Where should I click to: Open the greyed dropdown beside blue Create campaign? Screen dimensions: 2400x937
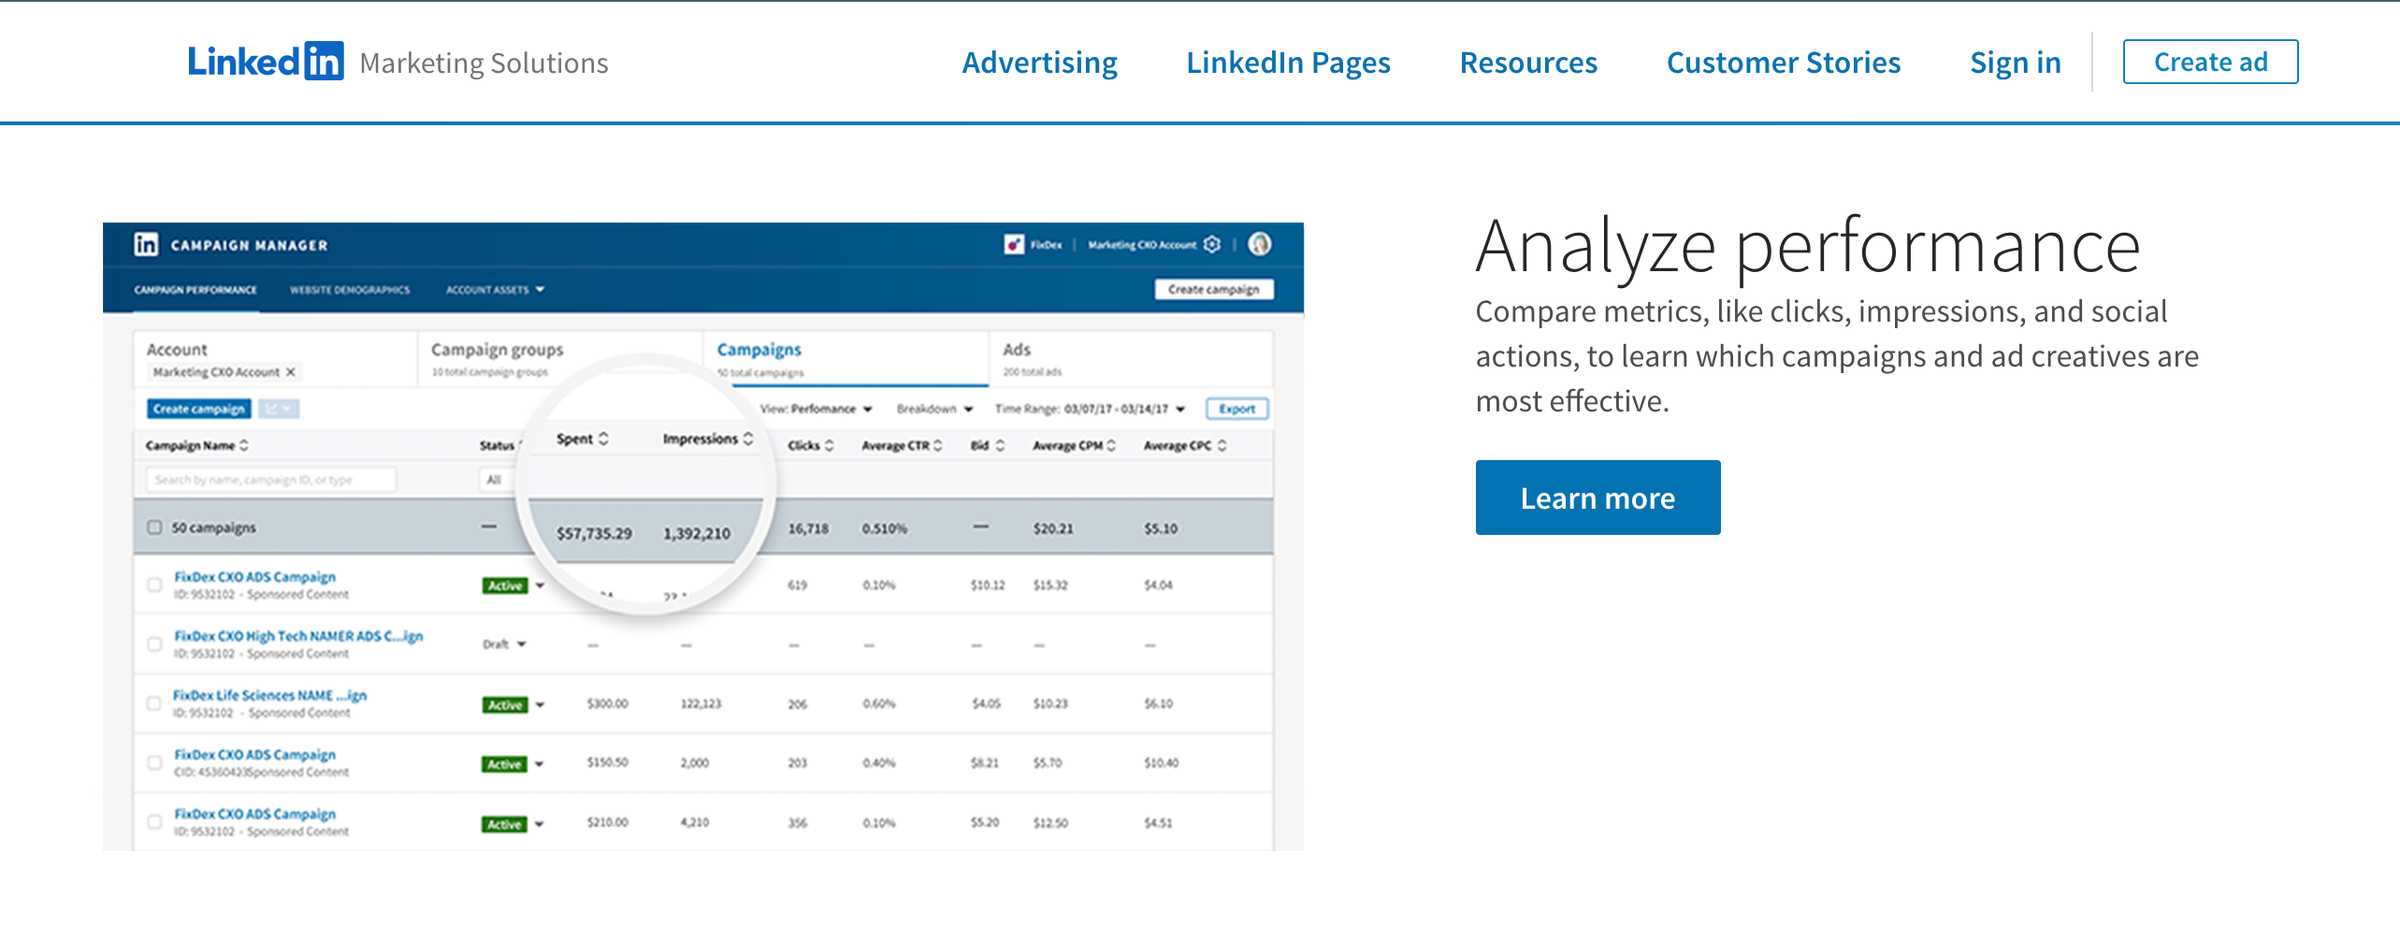pyautogui.click(x=278, y=408)
